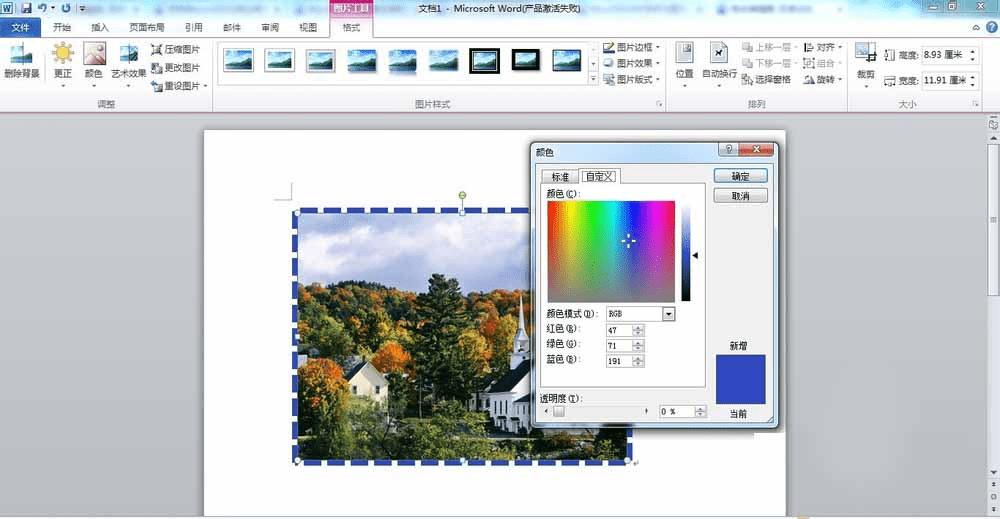Increase the Red value with spinner
Viewport: 1000px width, 519px height.
click(x=638, y=327)
